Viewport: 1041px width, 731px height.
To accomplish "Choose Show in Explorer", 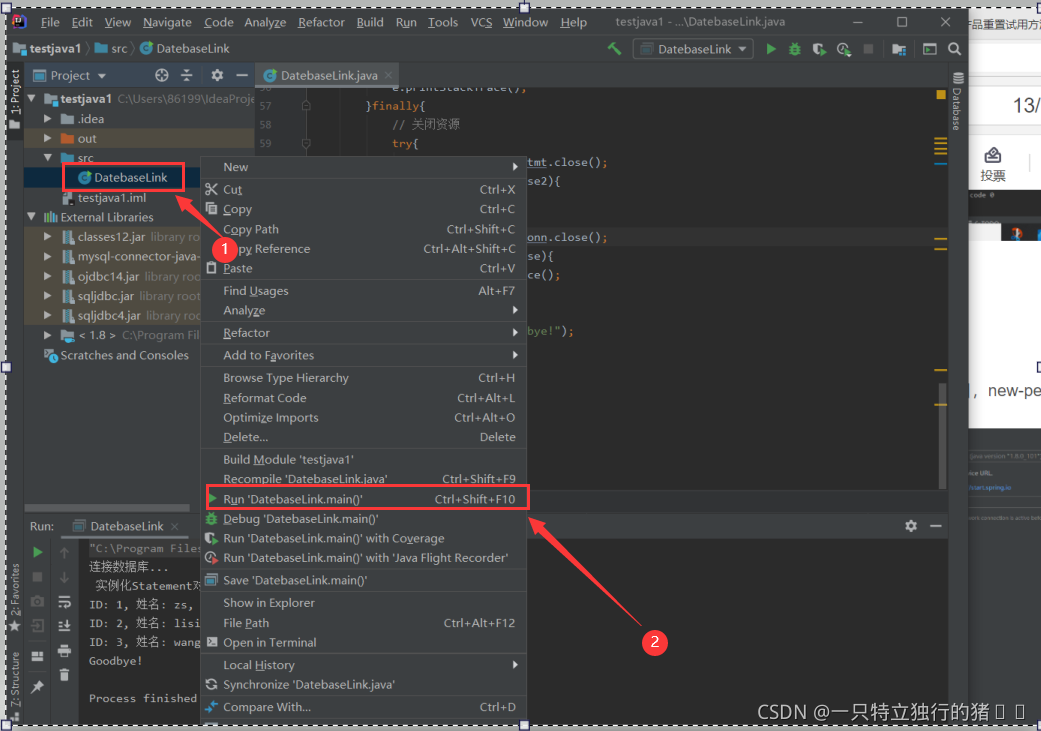I will tap(364, 603).
